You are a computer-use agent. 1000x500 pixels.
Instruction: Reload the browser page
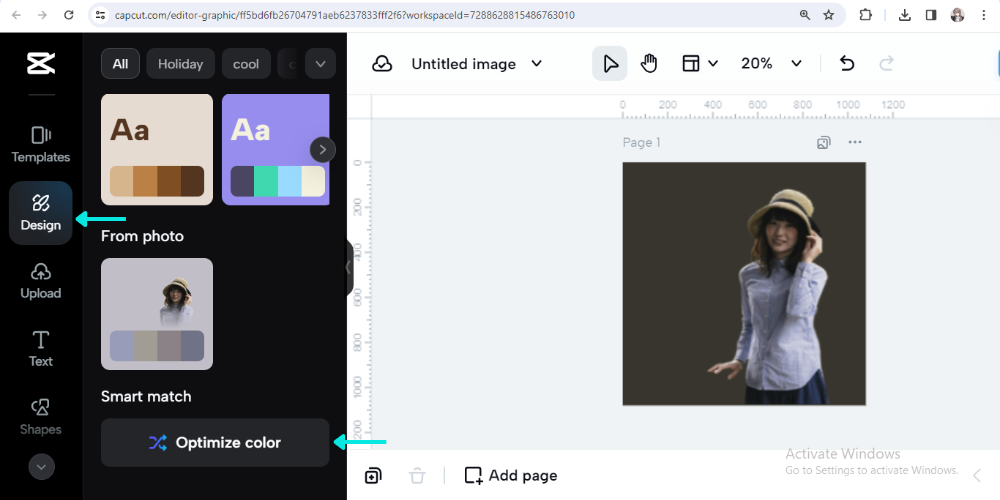(69, 15)
